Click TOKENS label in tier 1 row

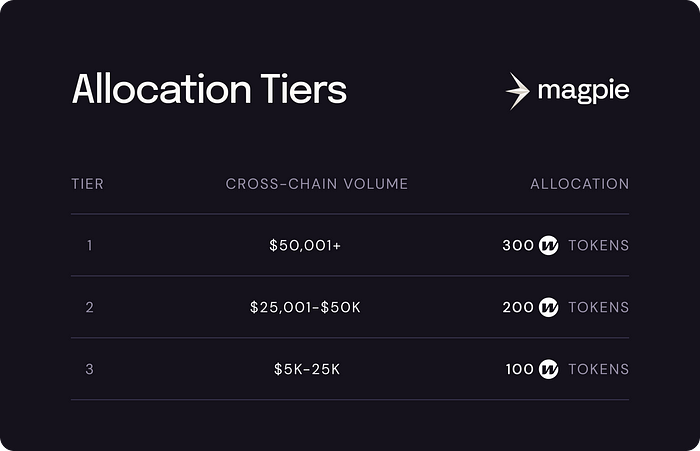click(x=599, y=245)
